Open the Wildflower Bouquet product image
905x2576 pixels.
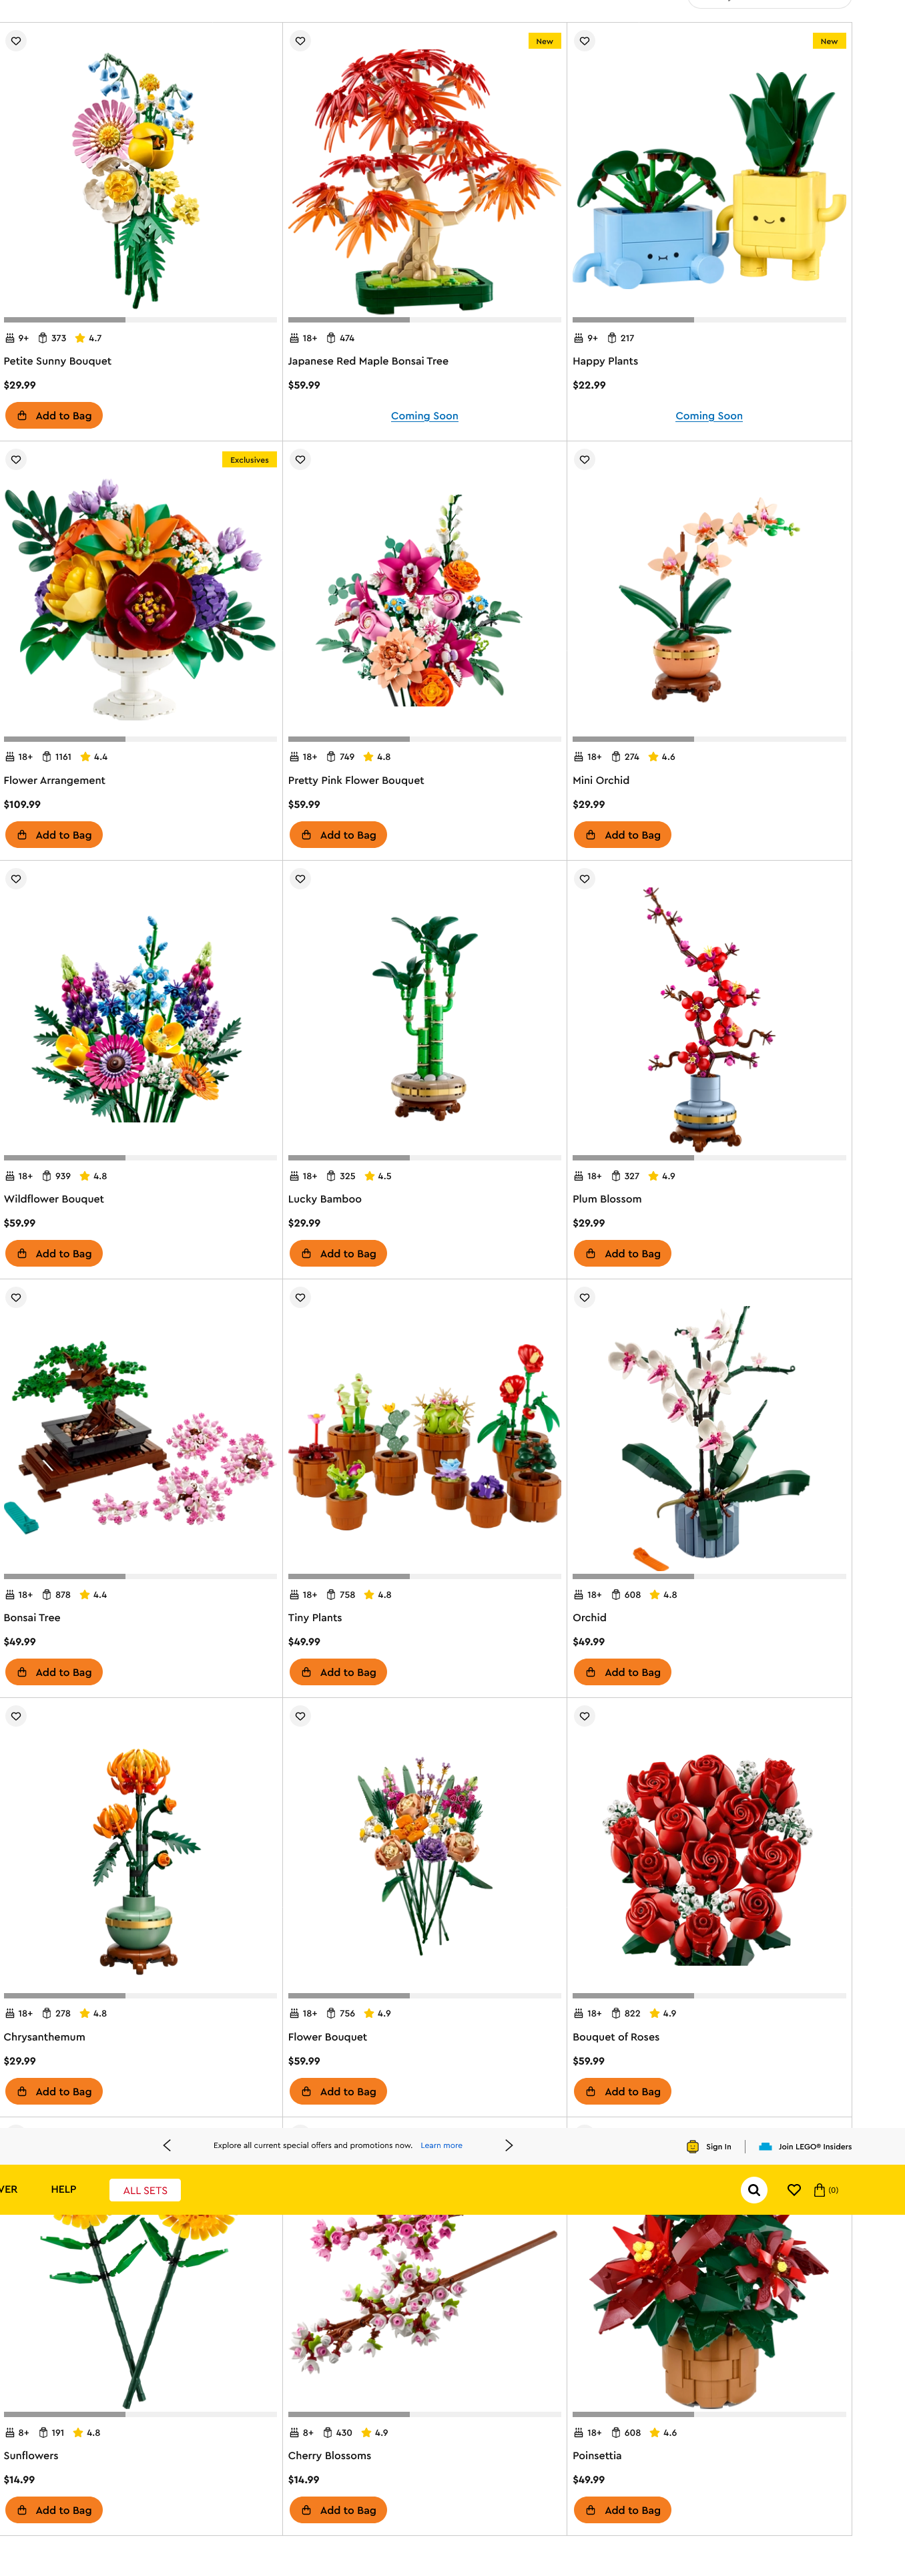click(140, 1015)
